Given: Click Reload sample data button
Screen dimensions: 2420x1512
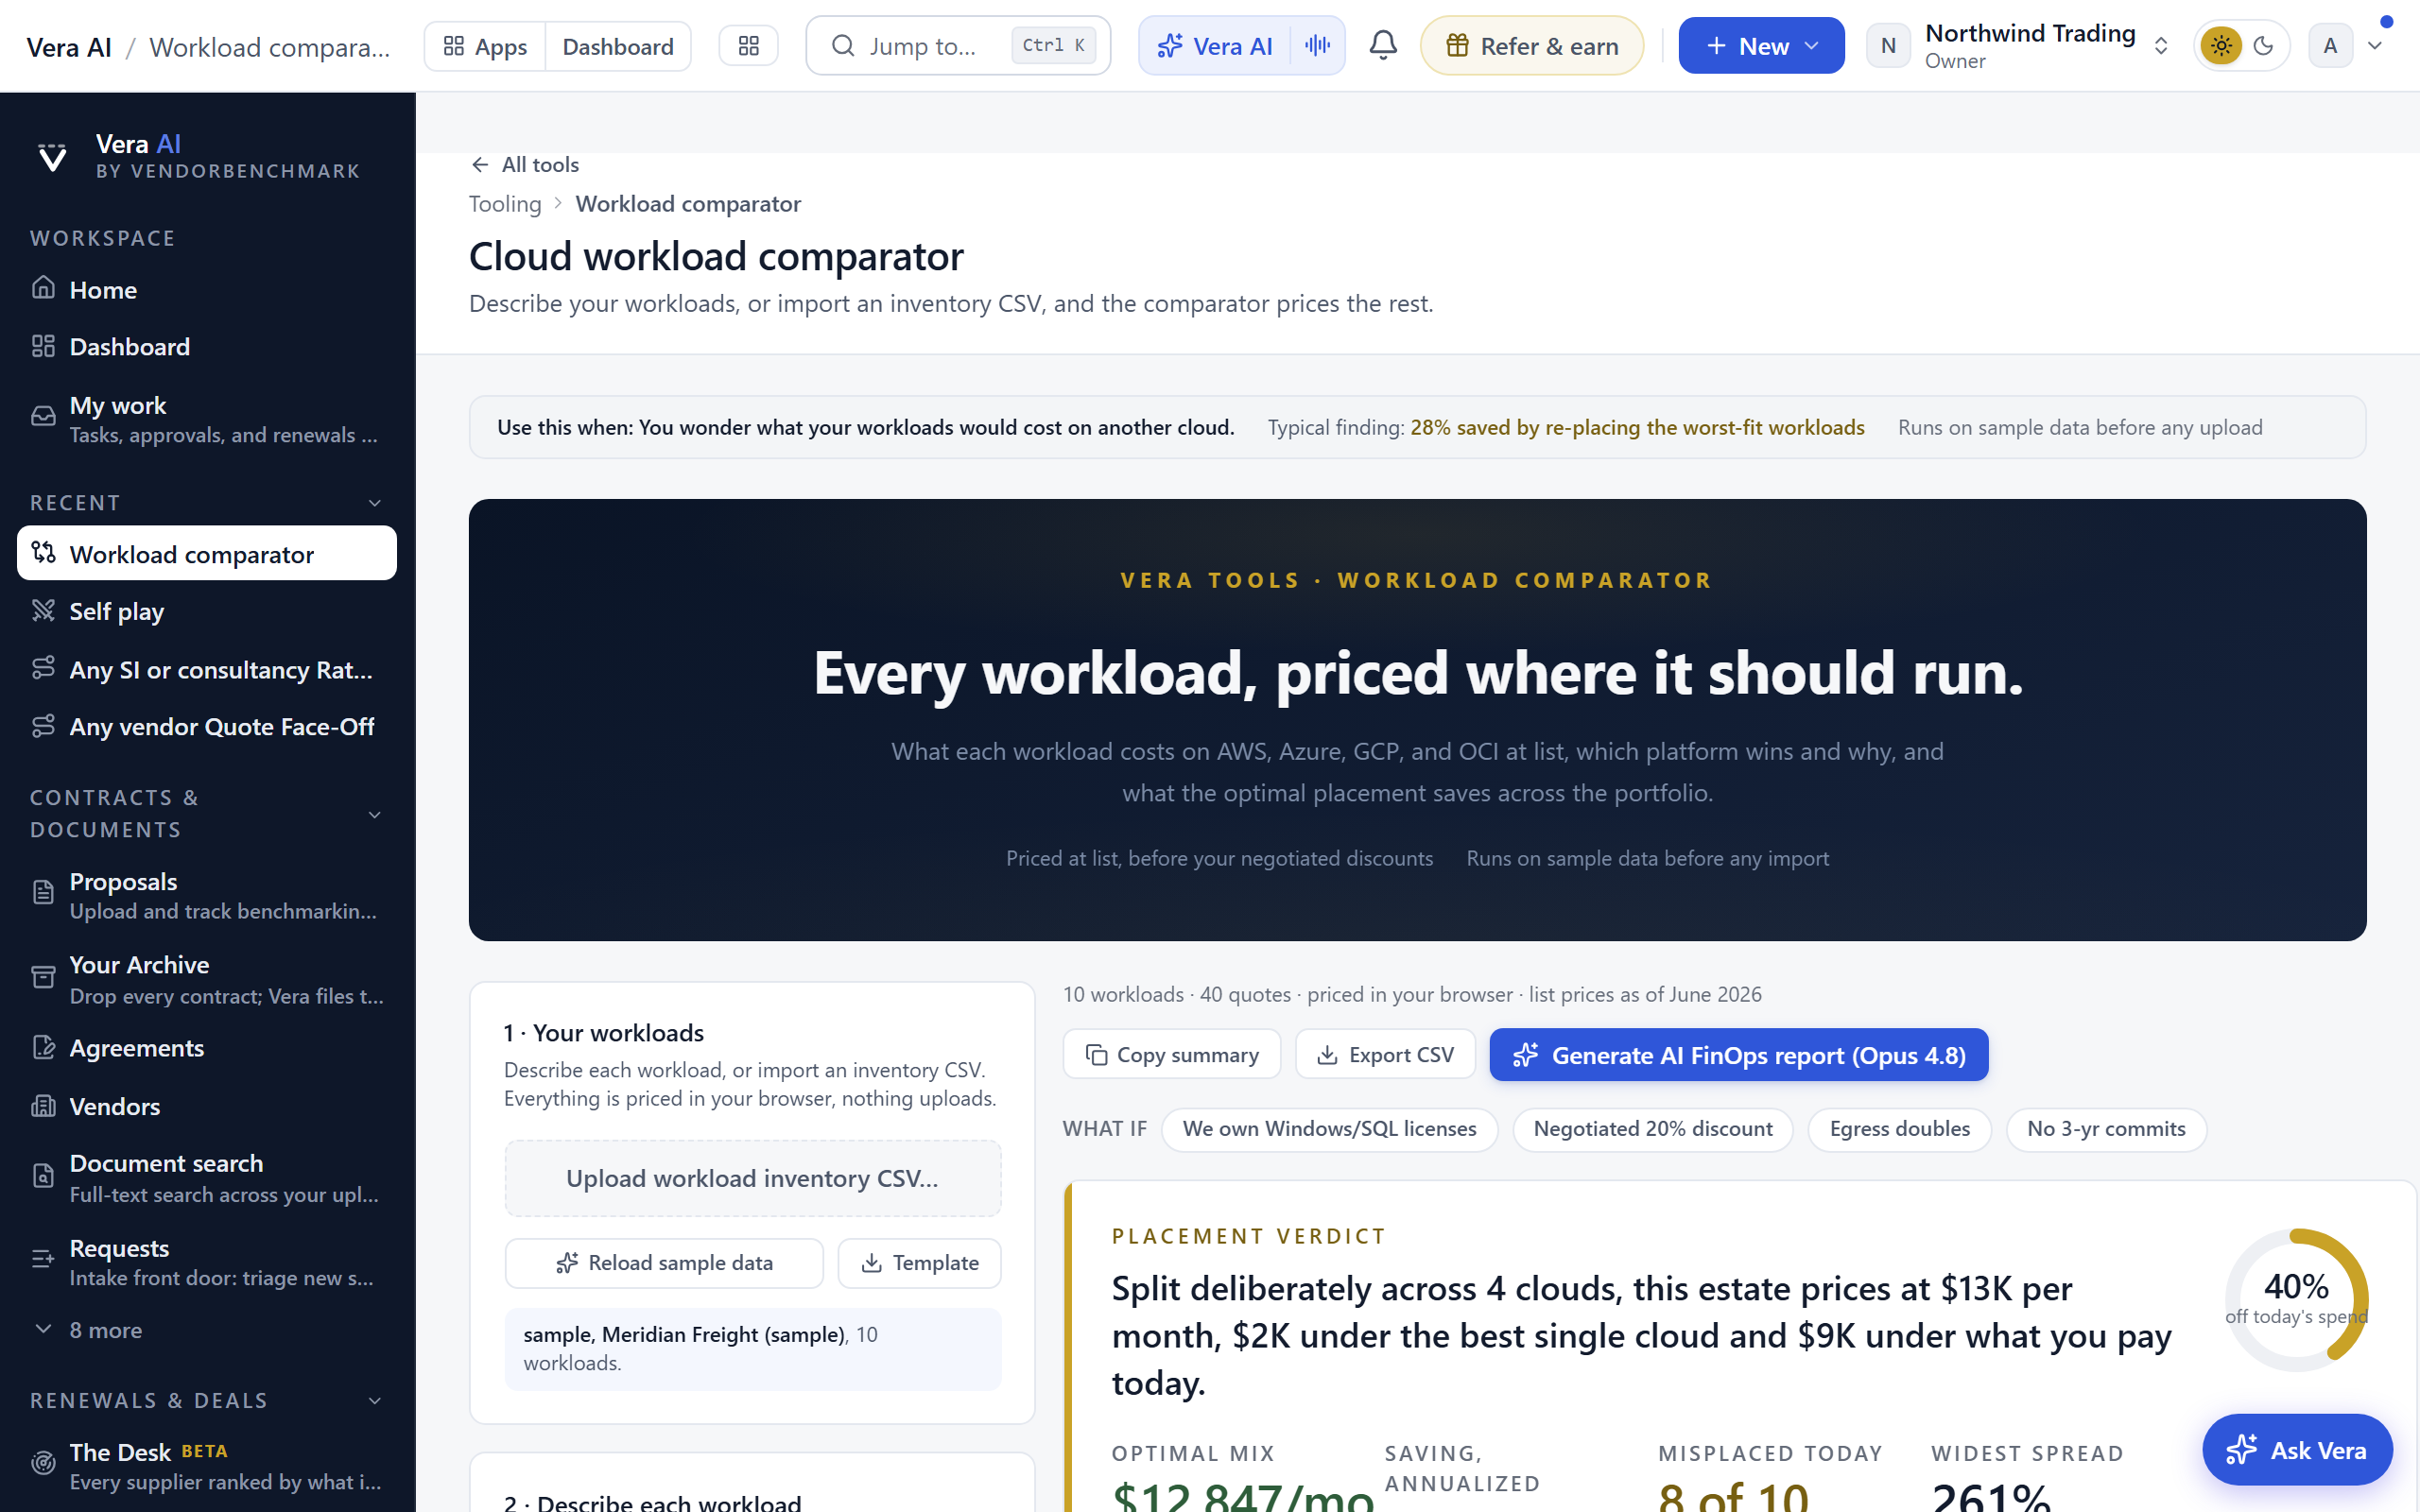Looking at the screenshot, I should click(664, 1263).
